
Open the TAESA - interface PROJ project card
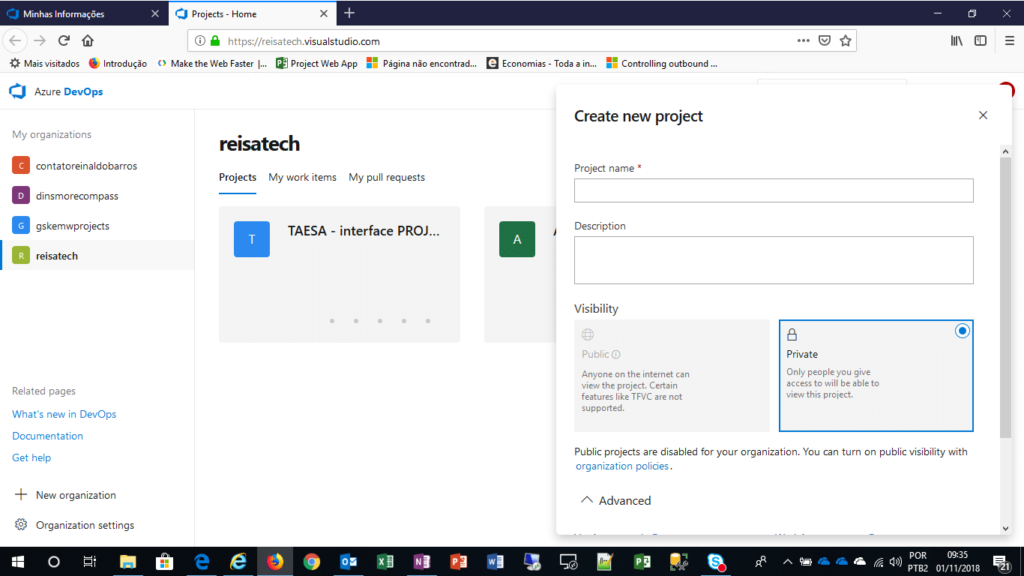(x=340, y=274)
